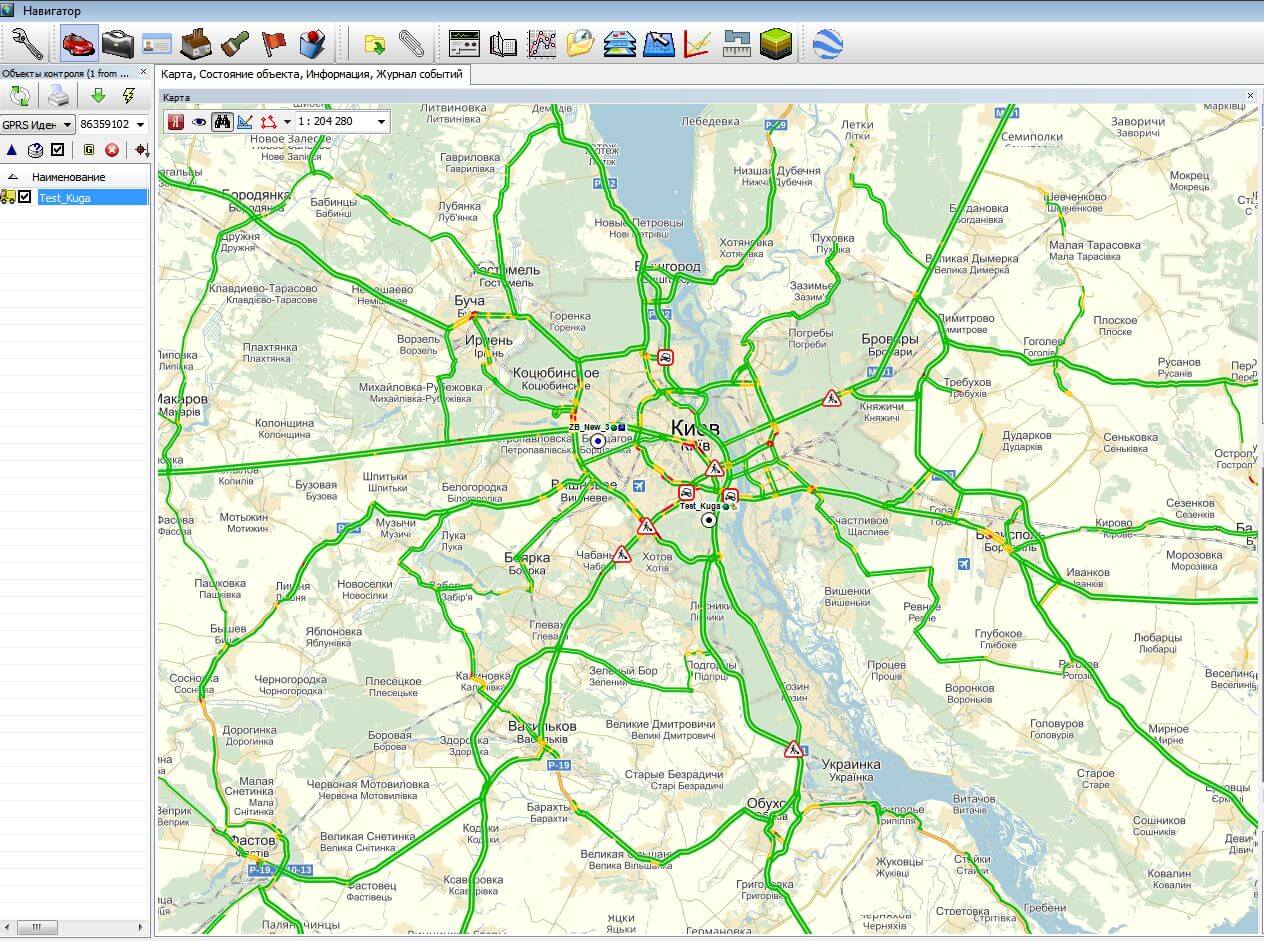Open the line graph chart icon
1264x941 pixels.
[542, 44]
